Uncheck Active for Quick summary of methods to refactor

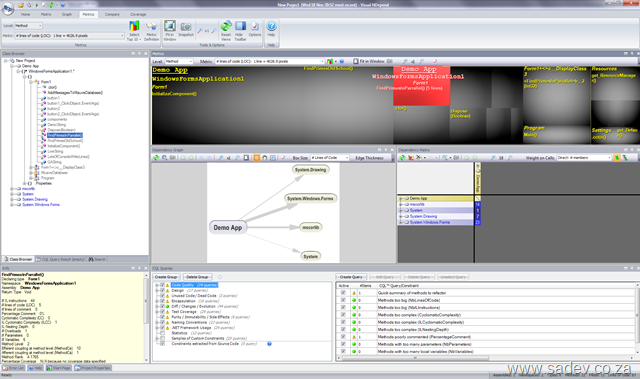[x=343, y=293]
